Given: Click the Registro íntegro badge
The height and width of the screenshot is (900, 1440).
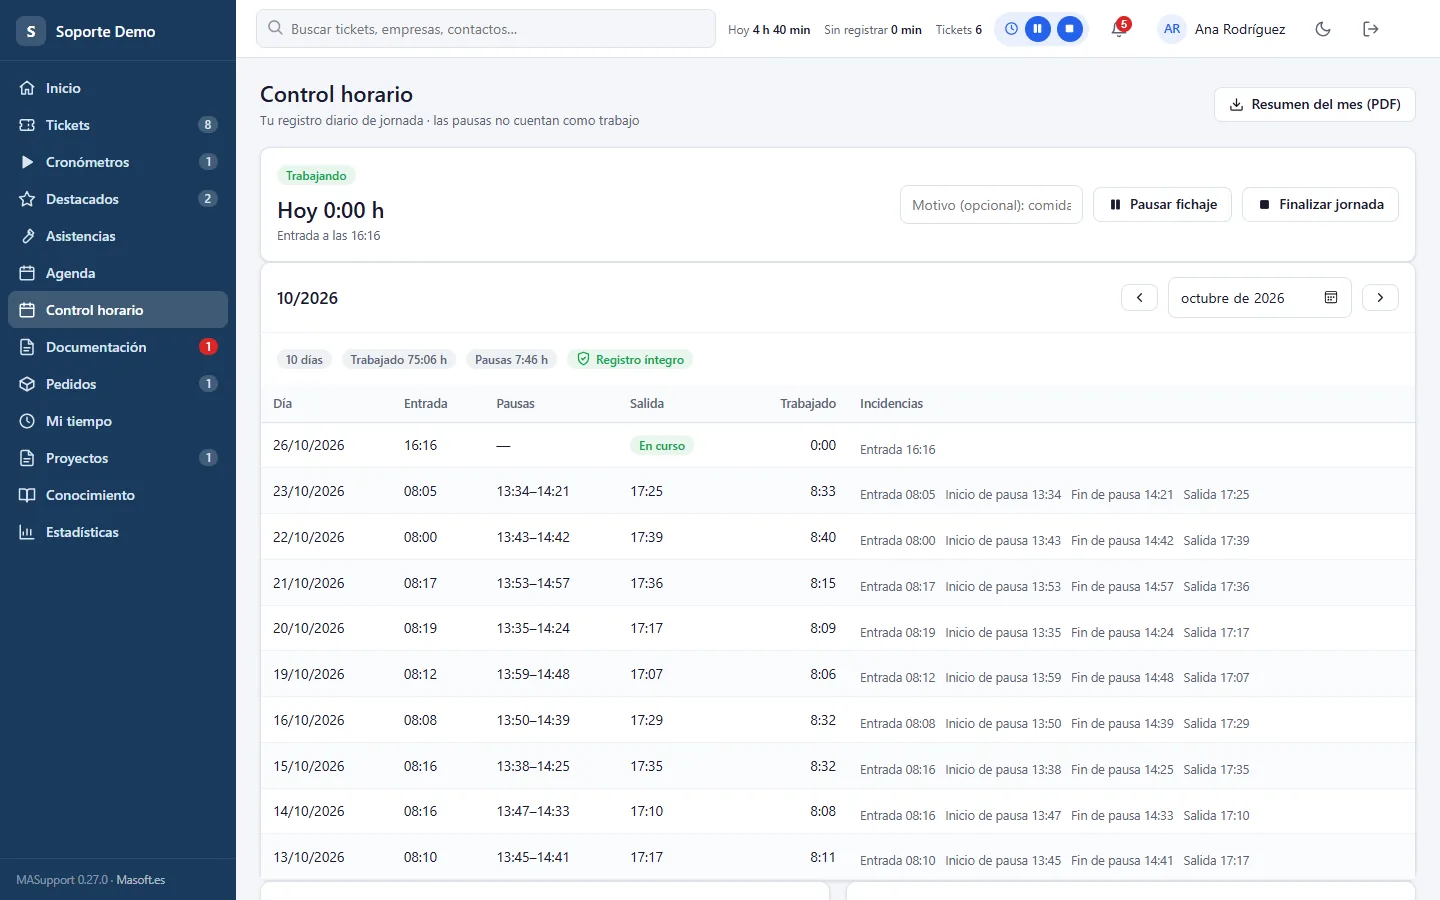Looking at the screenshot, I should coord(630,360).
